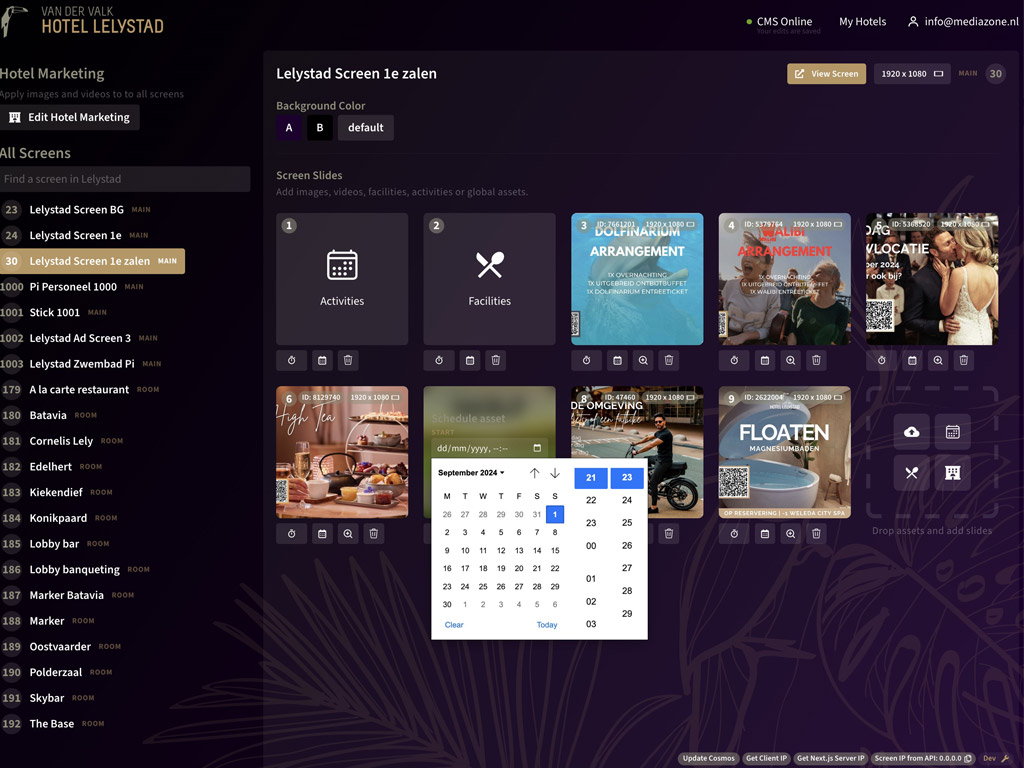Open info@mediazone.nl account menu
Viewport: 1024px width, 768px height.
click(963, 22)
